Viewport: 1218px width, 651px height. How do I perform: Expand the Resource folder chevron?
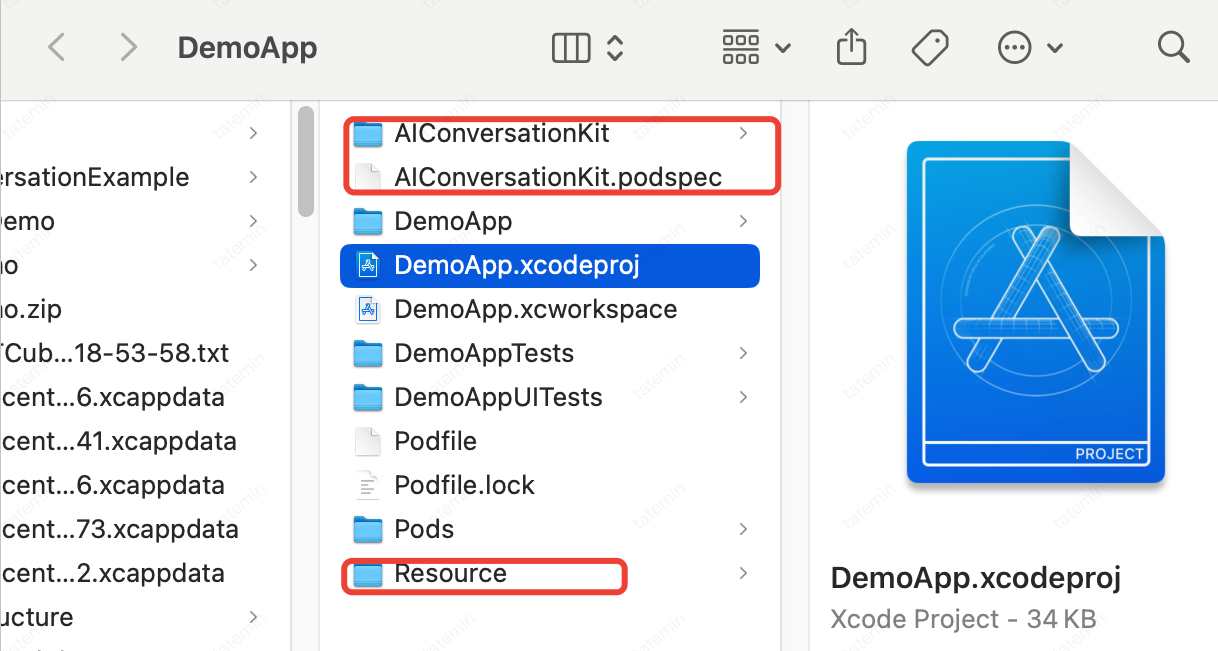pos(743,573)
